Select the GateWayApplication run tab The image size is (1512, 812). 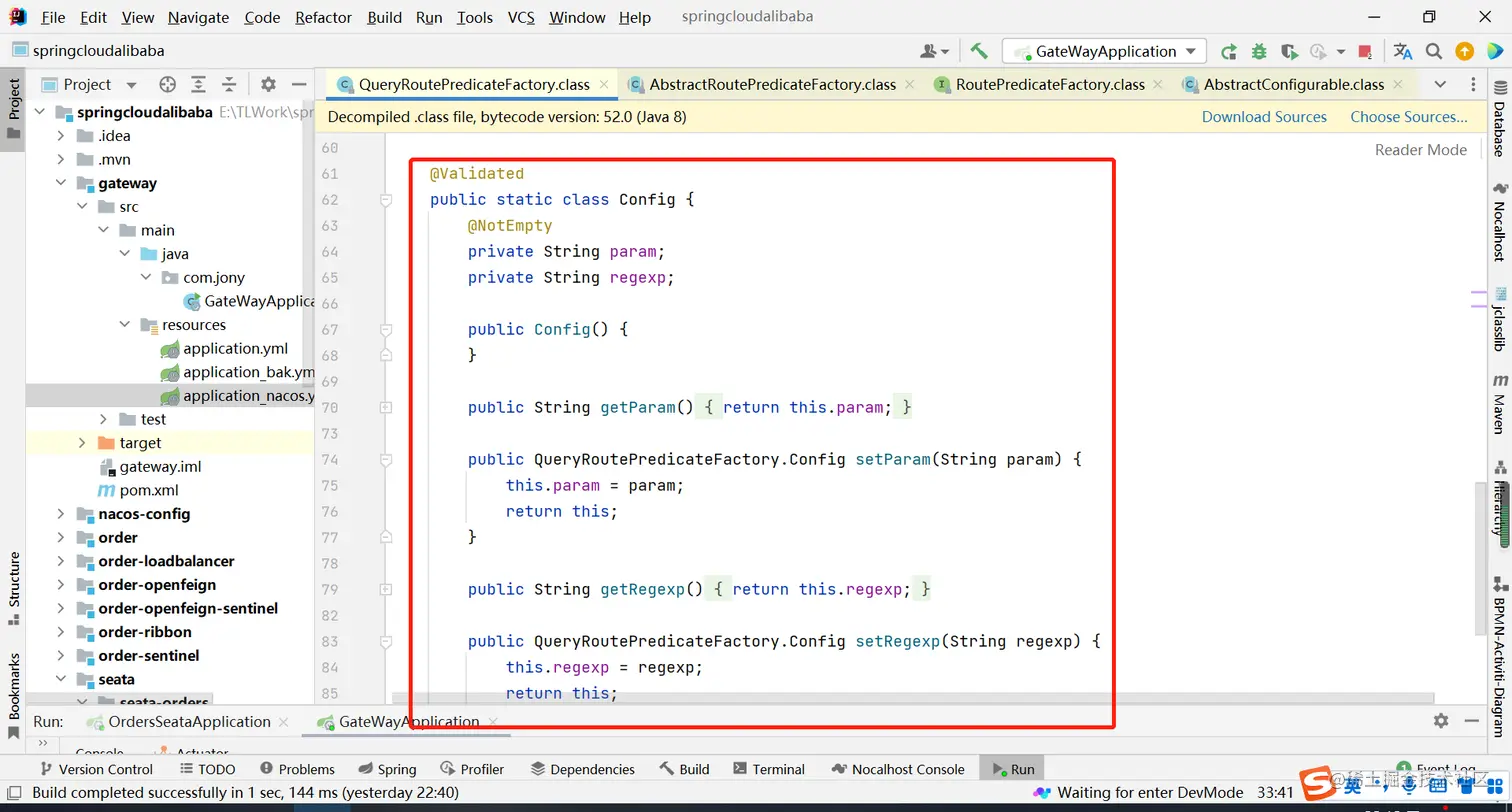[409, 721]
